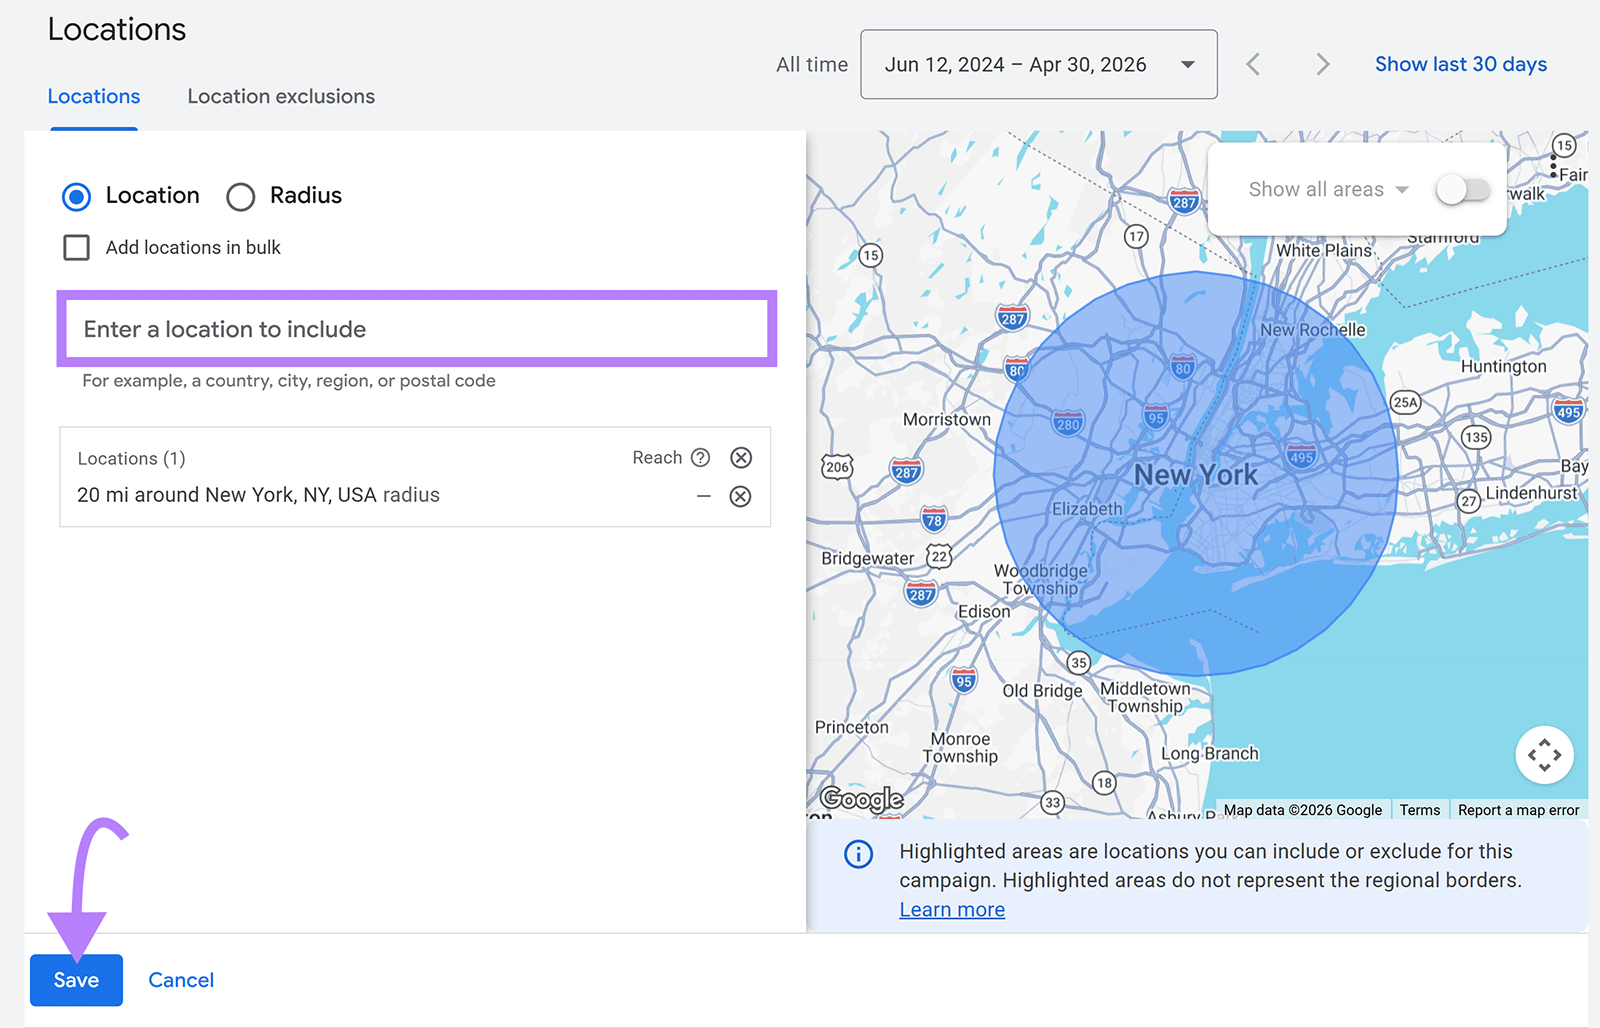The height and width of the screenshot is (1028, 1600).
Task: Go to next date range arrow
Action: [x=1323, y=65]
